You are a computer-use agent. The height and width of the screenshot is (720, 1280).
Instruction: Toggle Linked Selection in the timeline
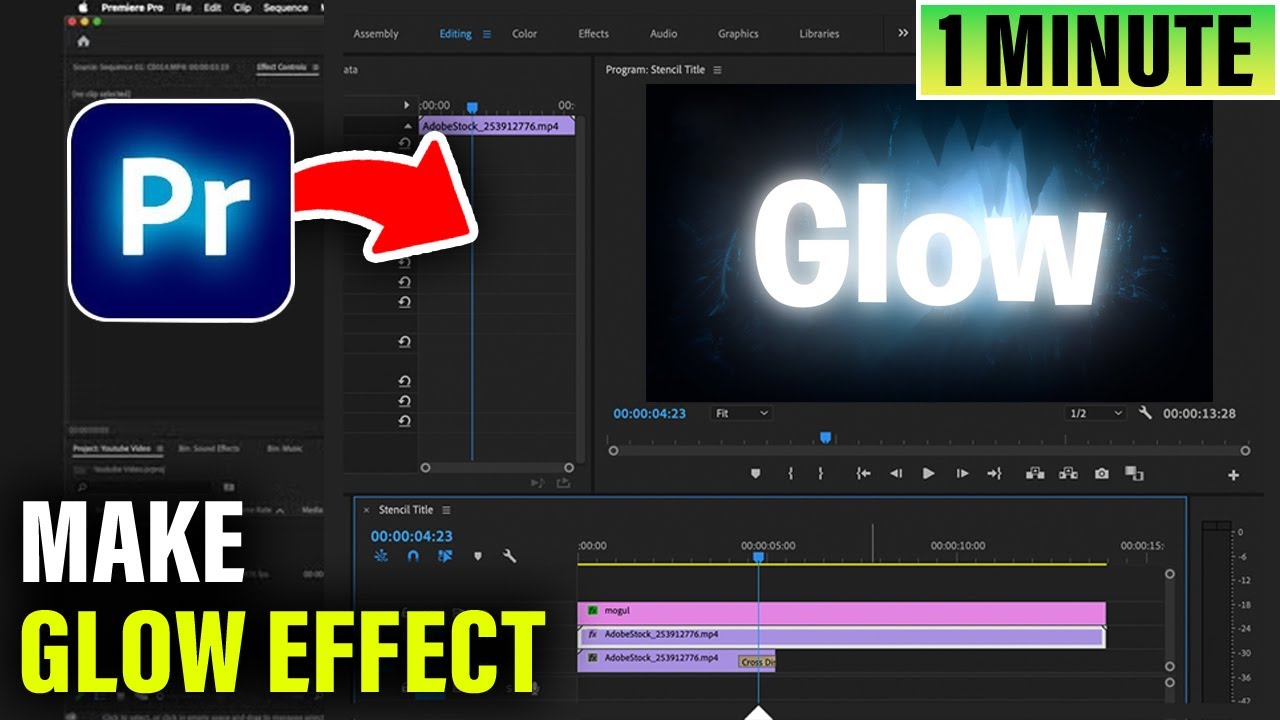(x=445, y=556)
